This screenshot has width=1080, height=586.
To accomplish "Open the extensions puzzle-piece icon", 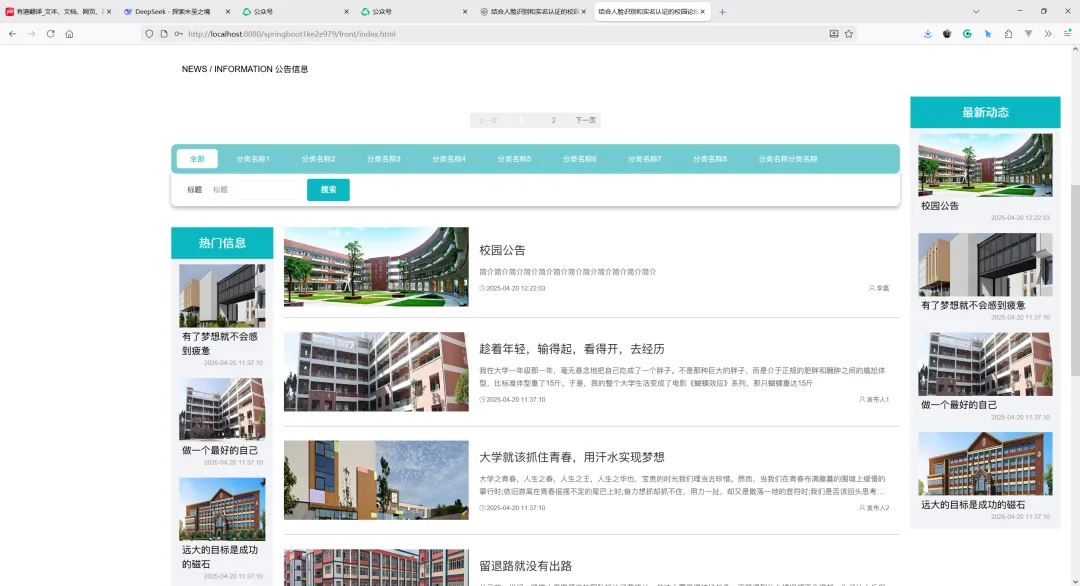I will click(1008, 34).
